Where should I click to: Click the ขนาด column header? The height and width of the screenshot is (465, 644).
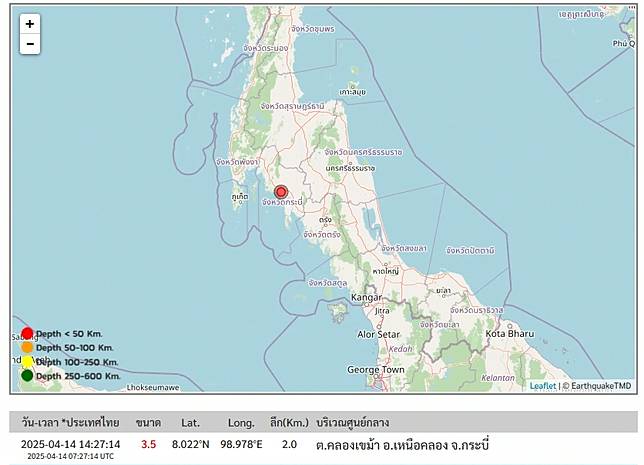click(148, 422)
